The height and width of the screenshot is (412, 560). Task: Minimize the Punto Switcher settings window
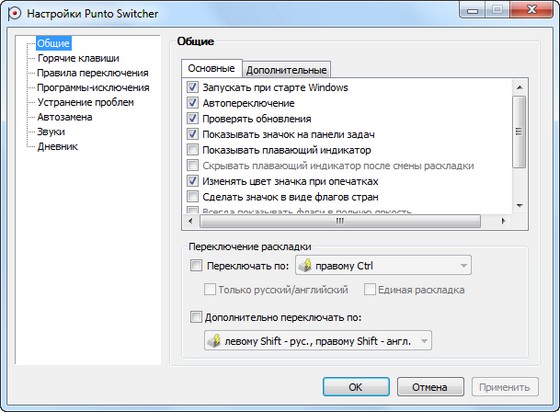click(472, 10)
